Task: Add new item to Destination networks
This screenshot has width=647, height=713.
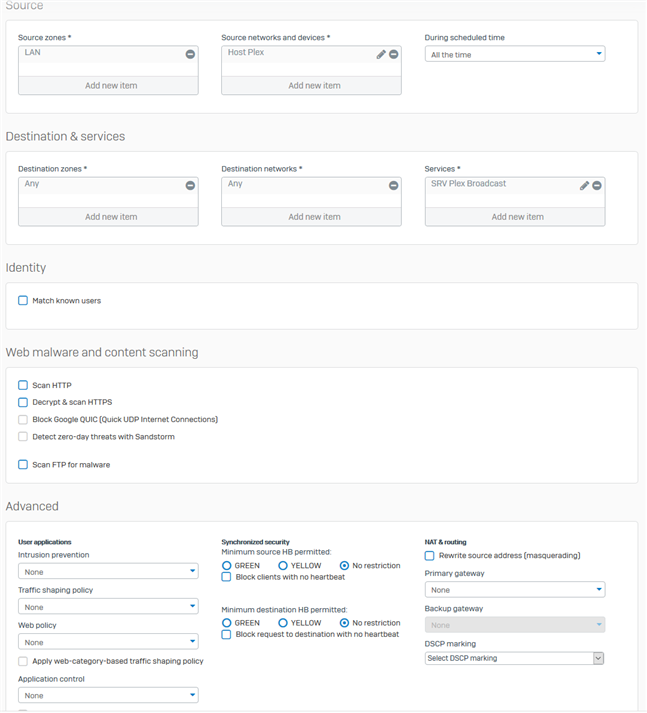Action: point(314,217)
